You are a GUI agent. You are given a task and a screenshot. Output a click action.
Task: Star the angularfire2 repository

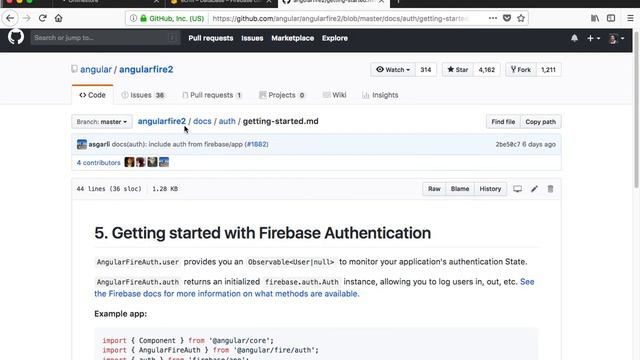(x=458, y=70)
